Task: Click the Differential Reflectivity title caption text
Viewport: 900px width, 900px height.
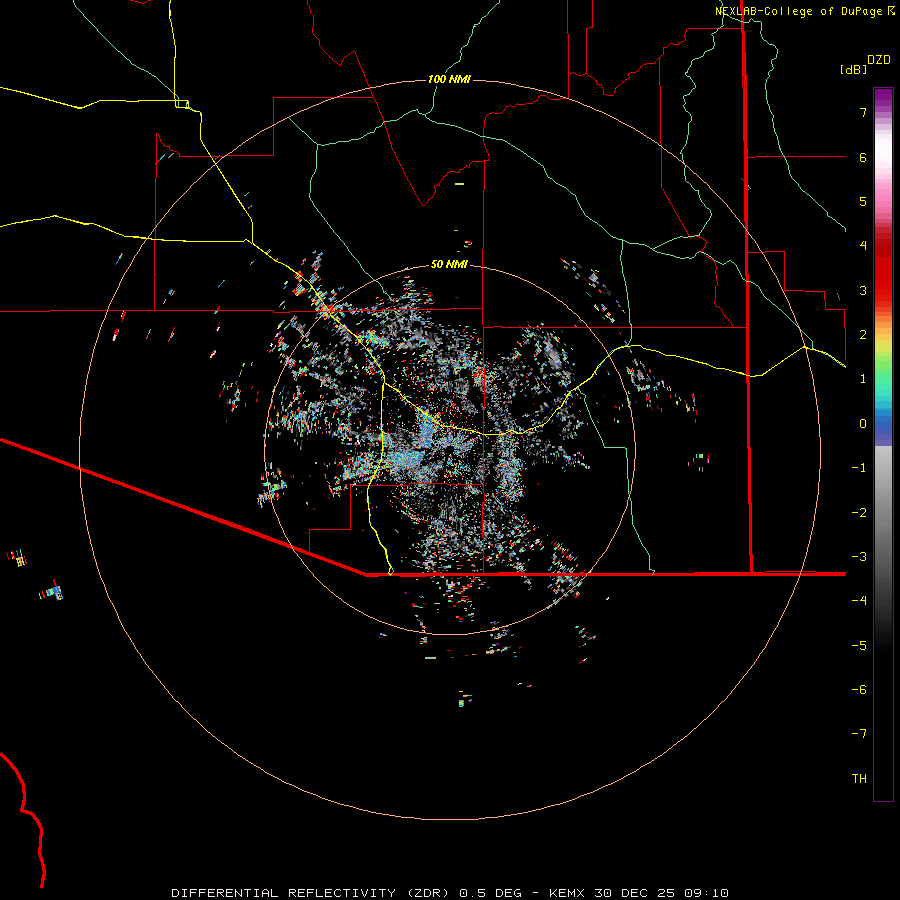Action: (449, 893)
